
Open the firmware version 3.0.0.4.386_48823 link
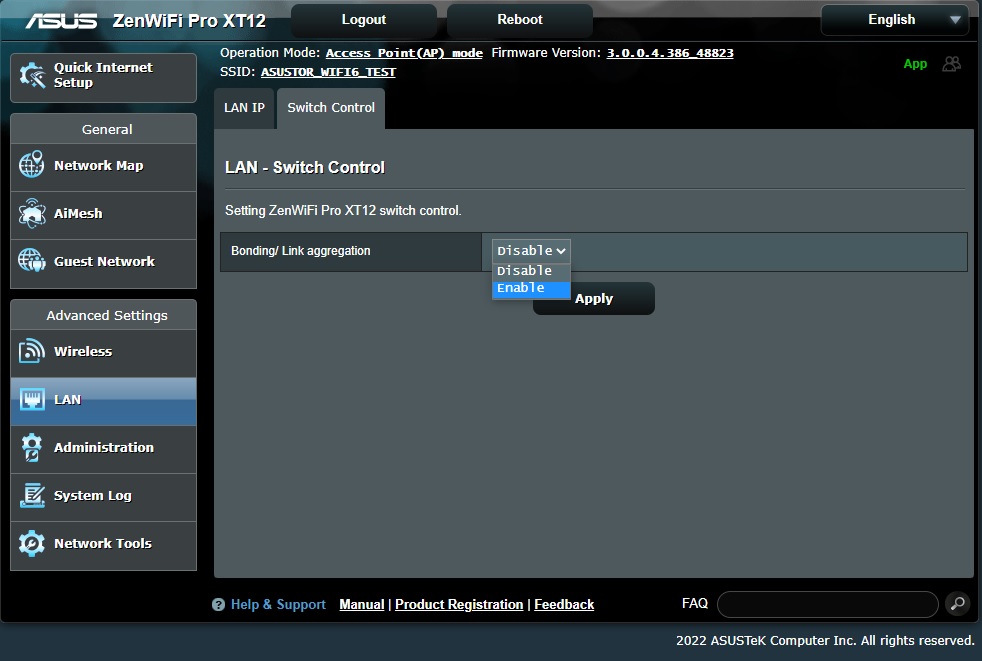(670, 53)
